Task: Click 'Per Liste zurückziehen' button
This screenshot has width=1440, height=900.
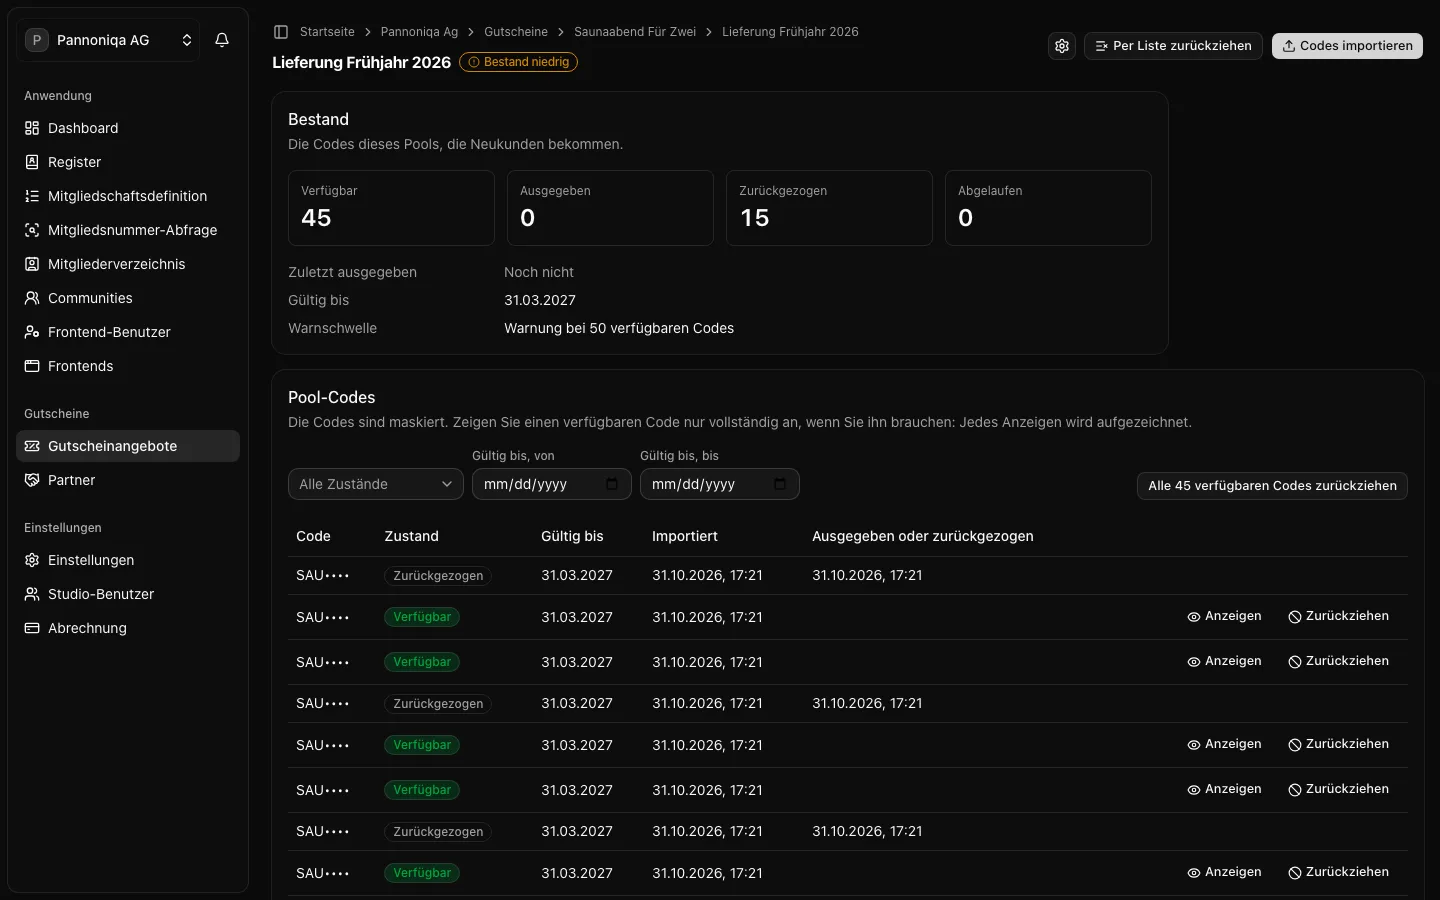Action: click(x=1174, y=46)
